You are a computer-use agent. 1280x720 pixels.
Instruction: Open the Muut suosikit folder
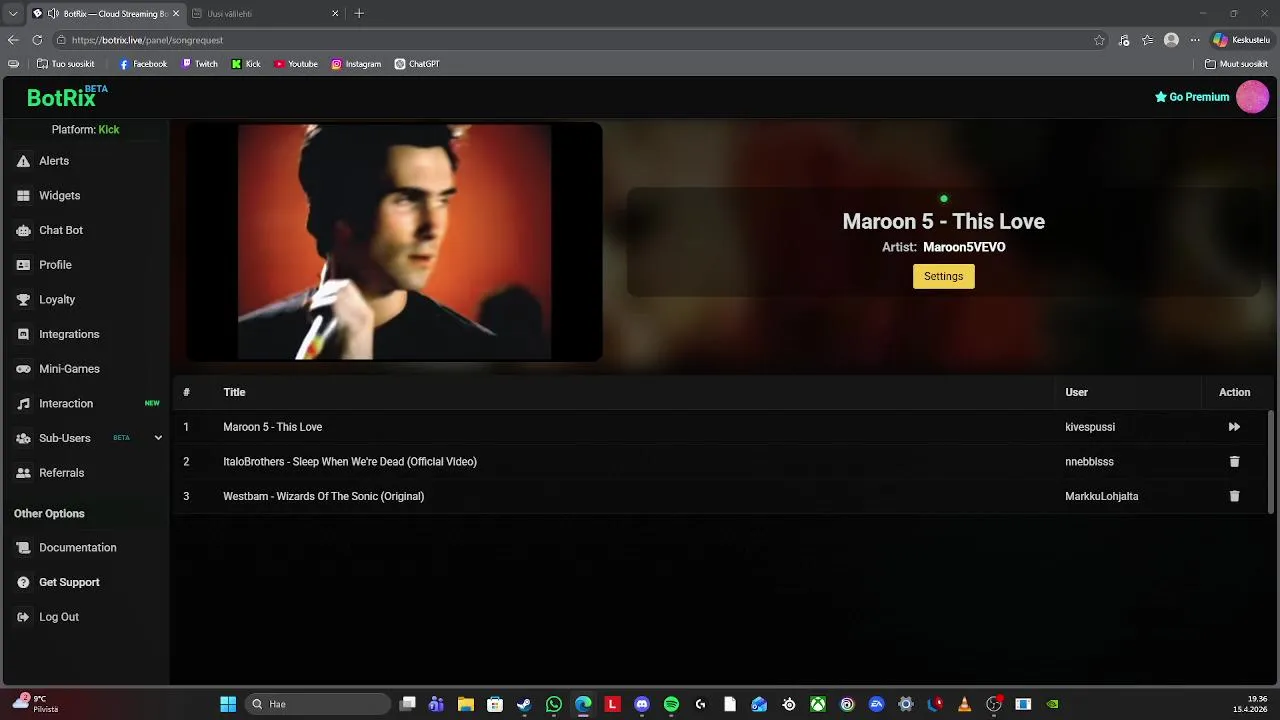pyautogui.click(x=1236, y=64)
